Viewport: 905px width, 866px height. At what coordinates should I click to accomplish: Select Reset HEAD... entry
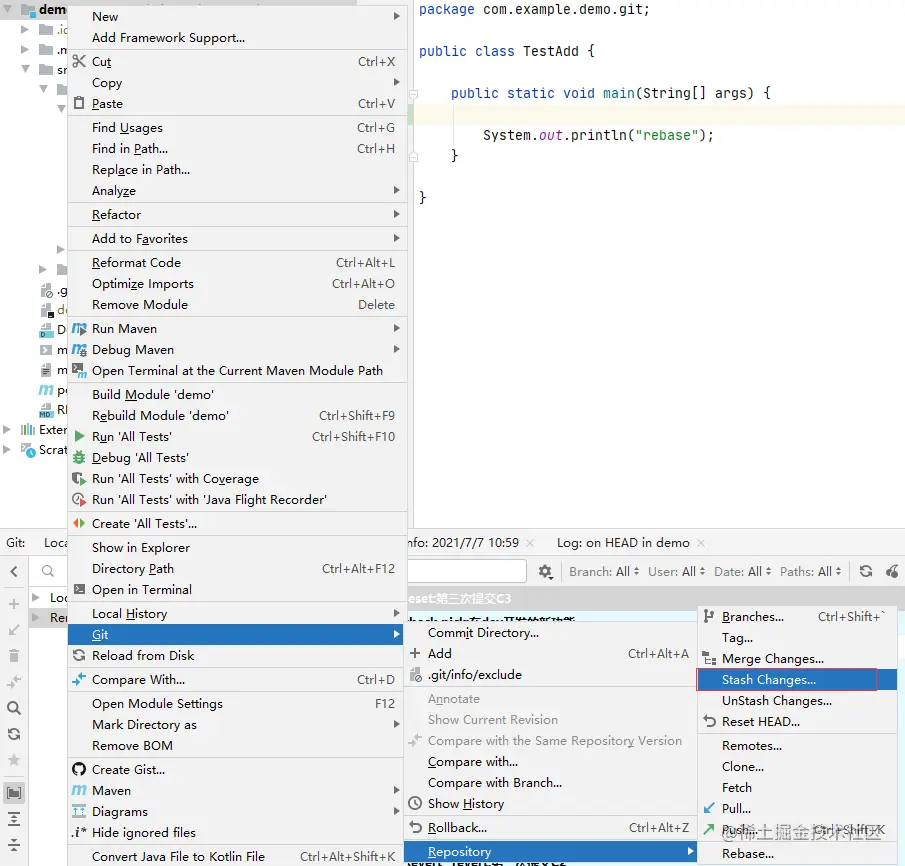tap(796, 722)
